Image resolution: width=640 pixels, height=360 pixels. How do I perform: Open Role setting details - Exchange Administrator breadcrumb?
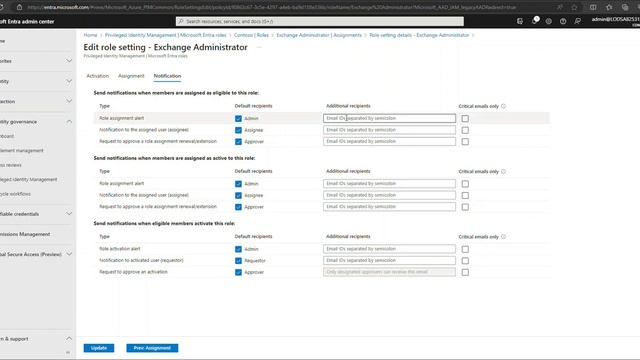(x=419, y=36)
